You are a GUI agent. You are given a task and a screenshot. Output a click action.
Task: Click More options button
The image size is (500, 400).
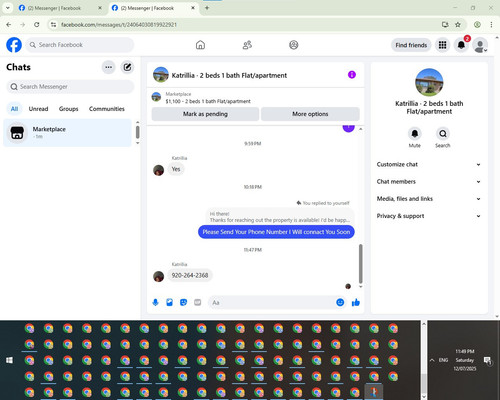pyautogui.click(x=310, y=114)
